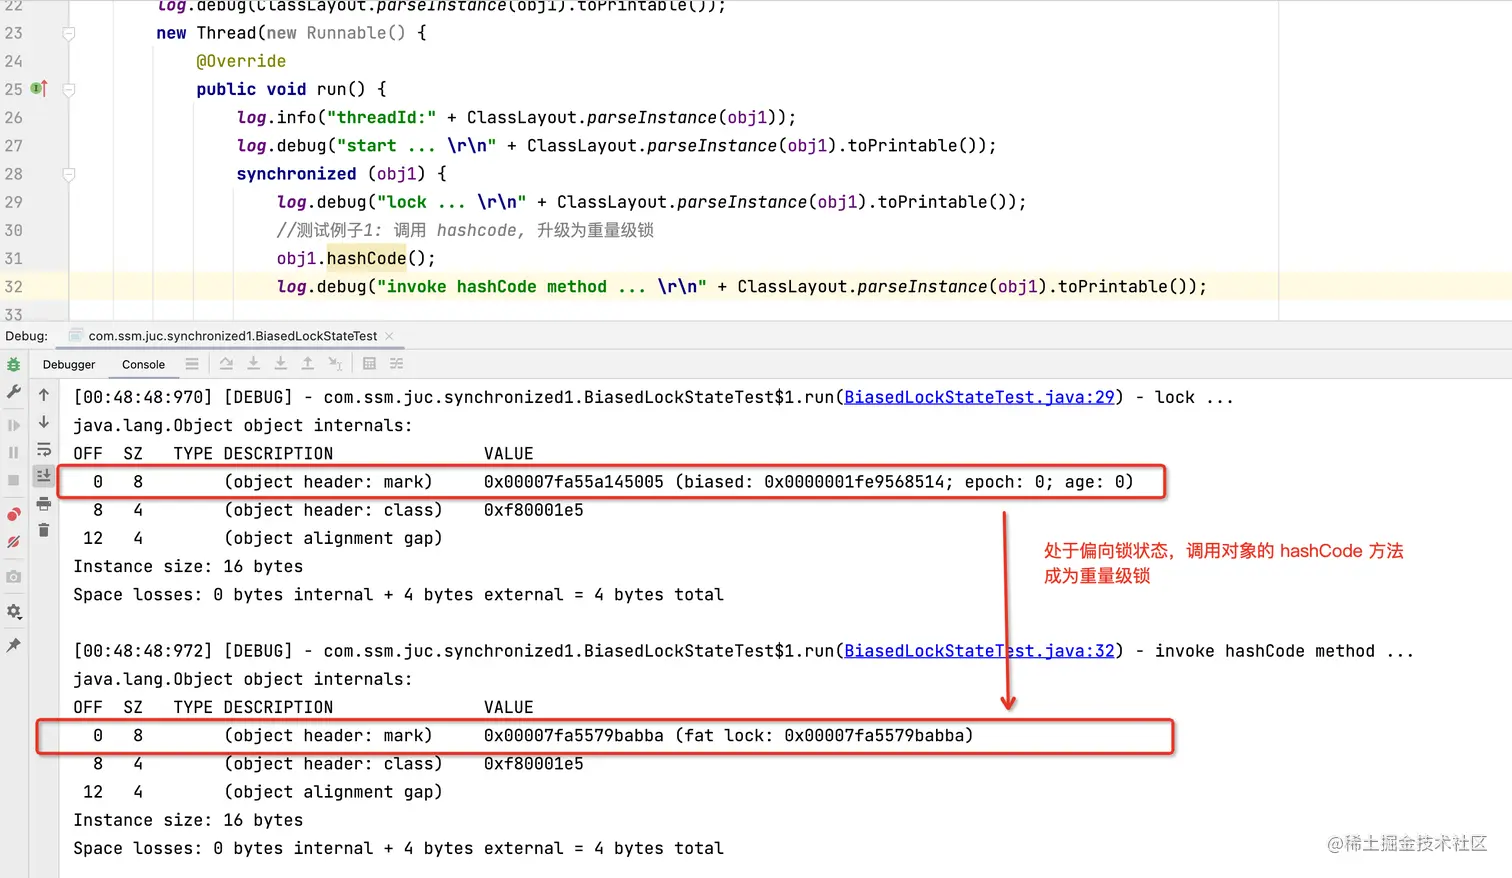Open View Breakpoints red circles icon

pos(14,514)
